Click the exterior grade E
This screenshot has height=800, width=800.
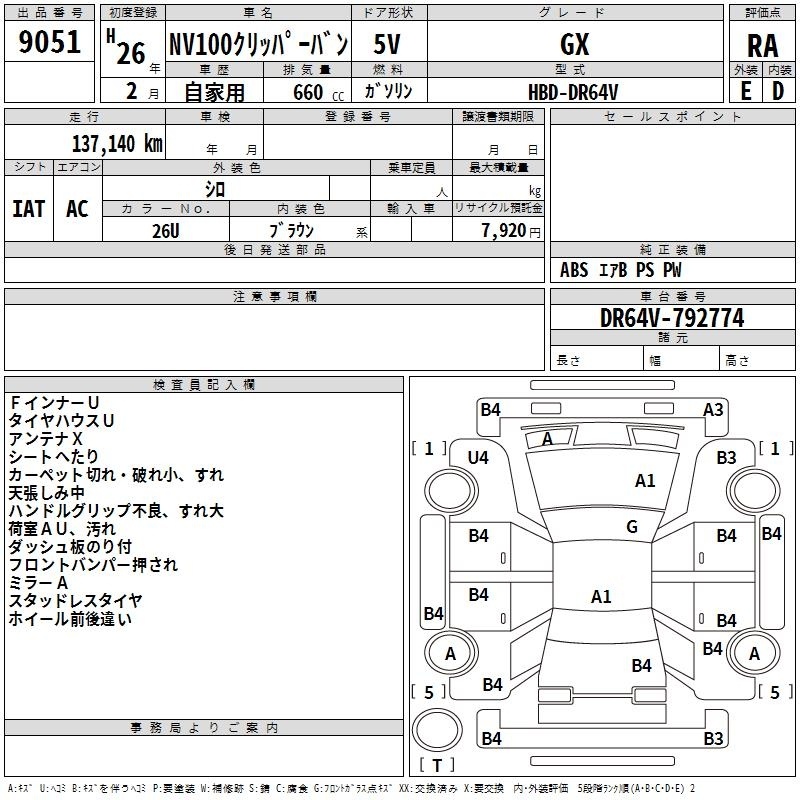(745, 90)
